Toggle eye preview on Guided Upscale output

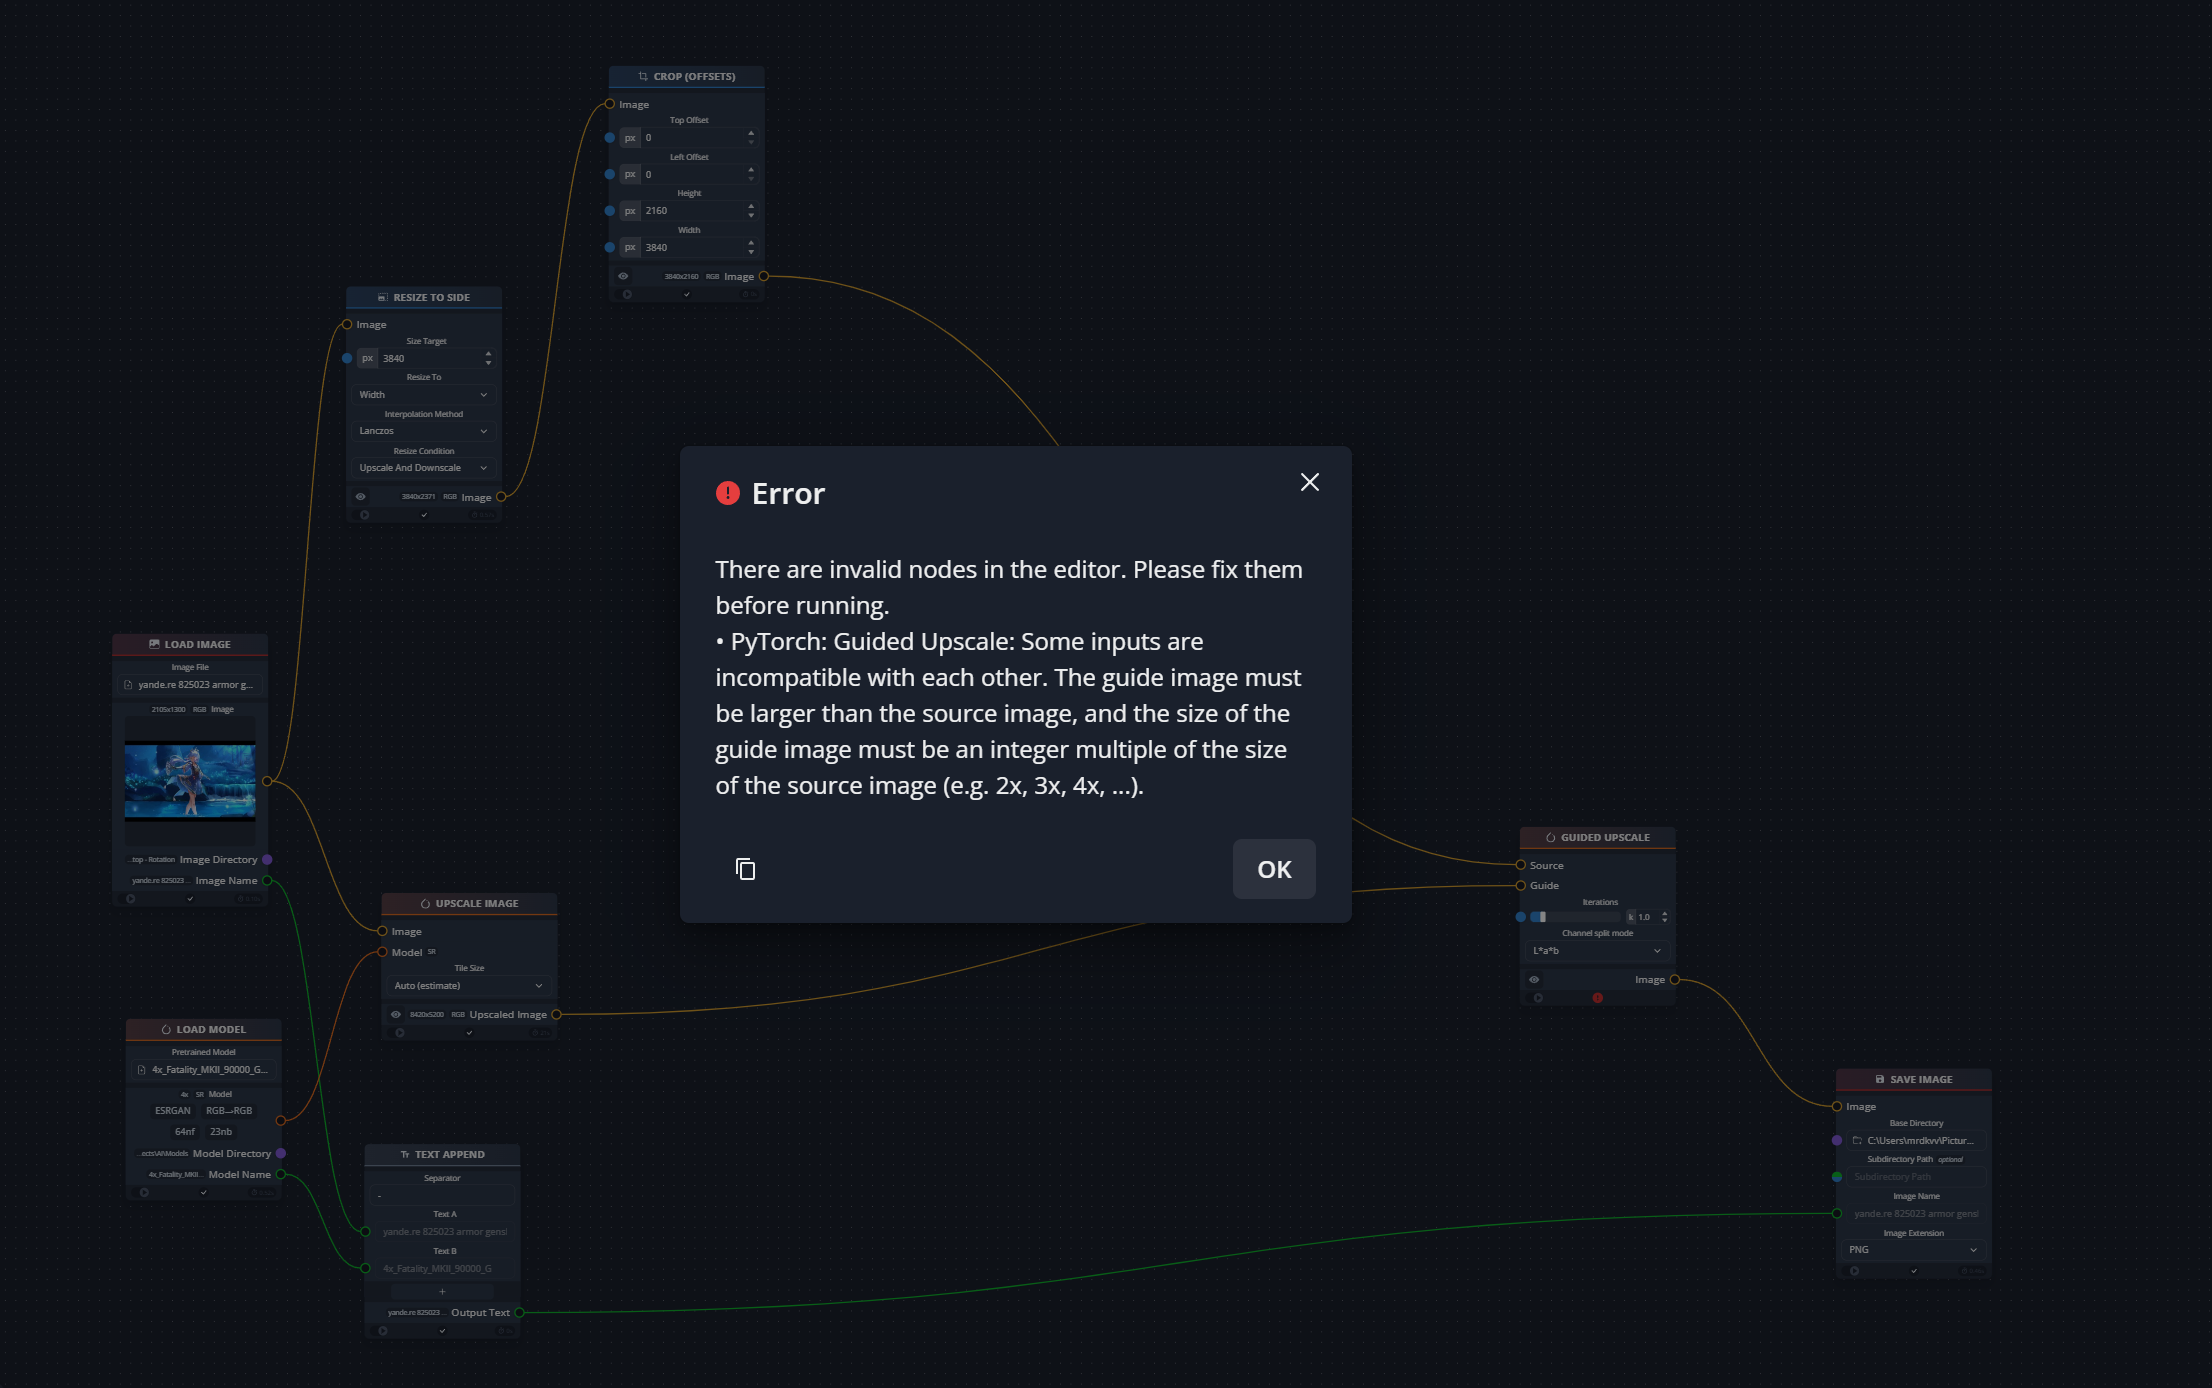(x=1534, y=980)
